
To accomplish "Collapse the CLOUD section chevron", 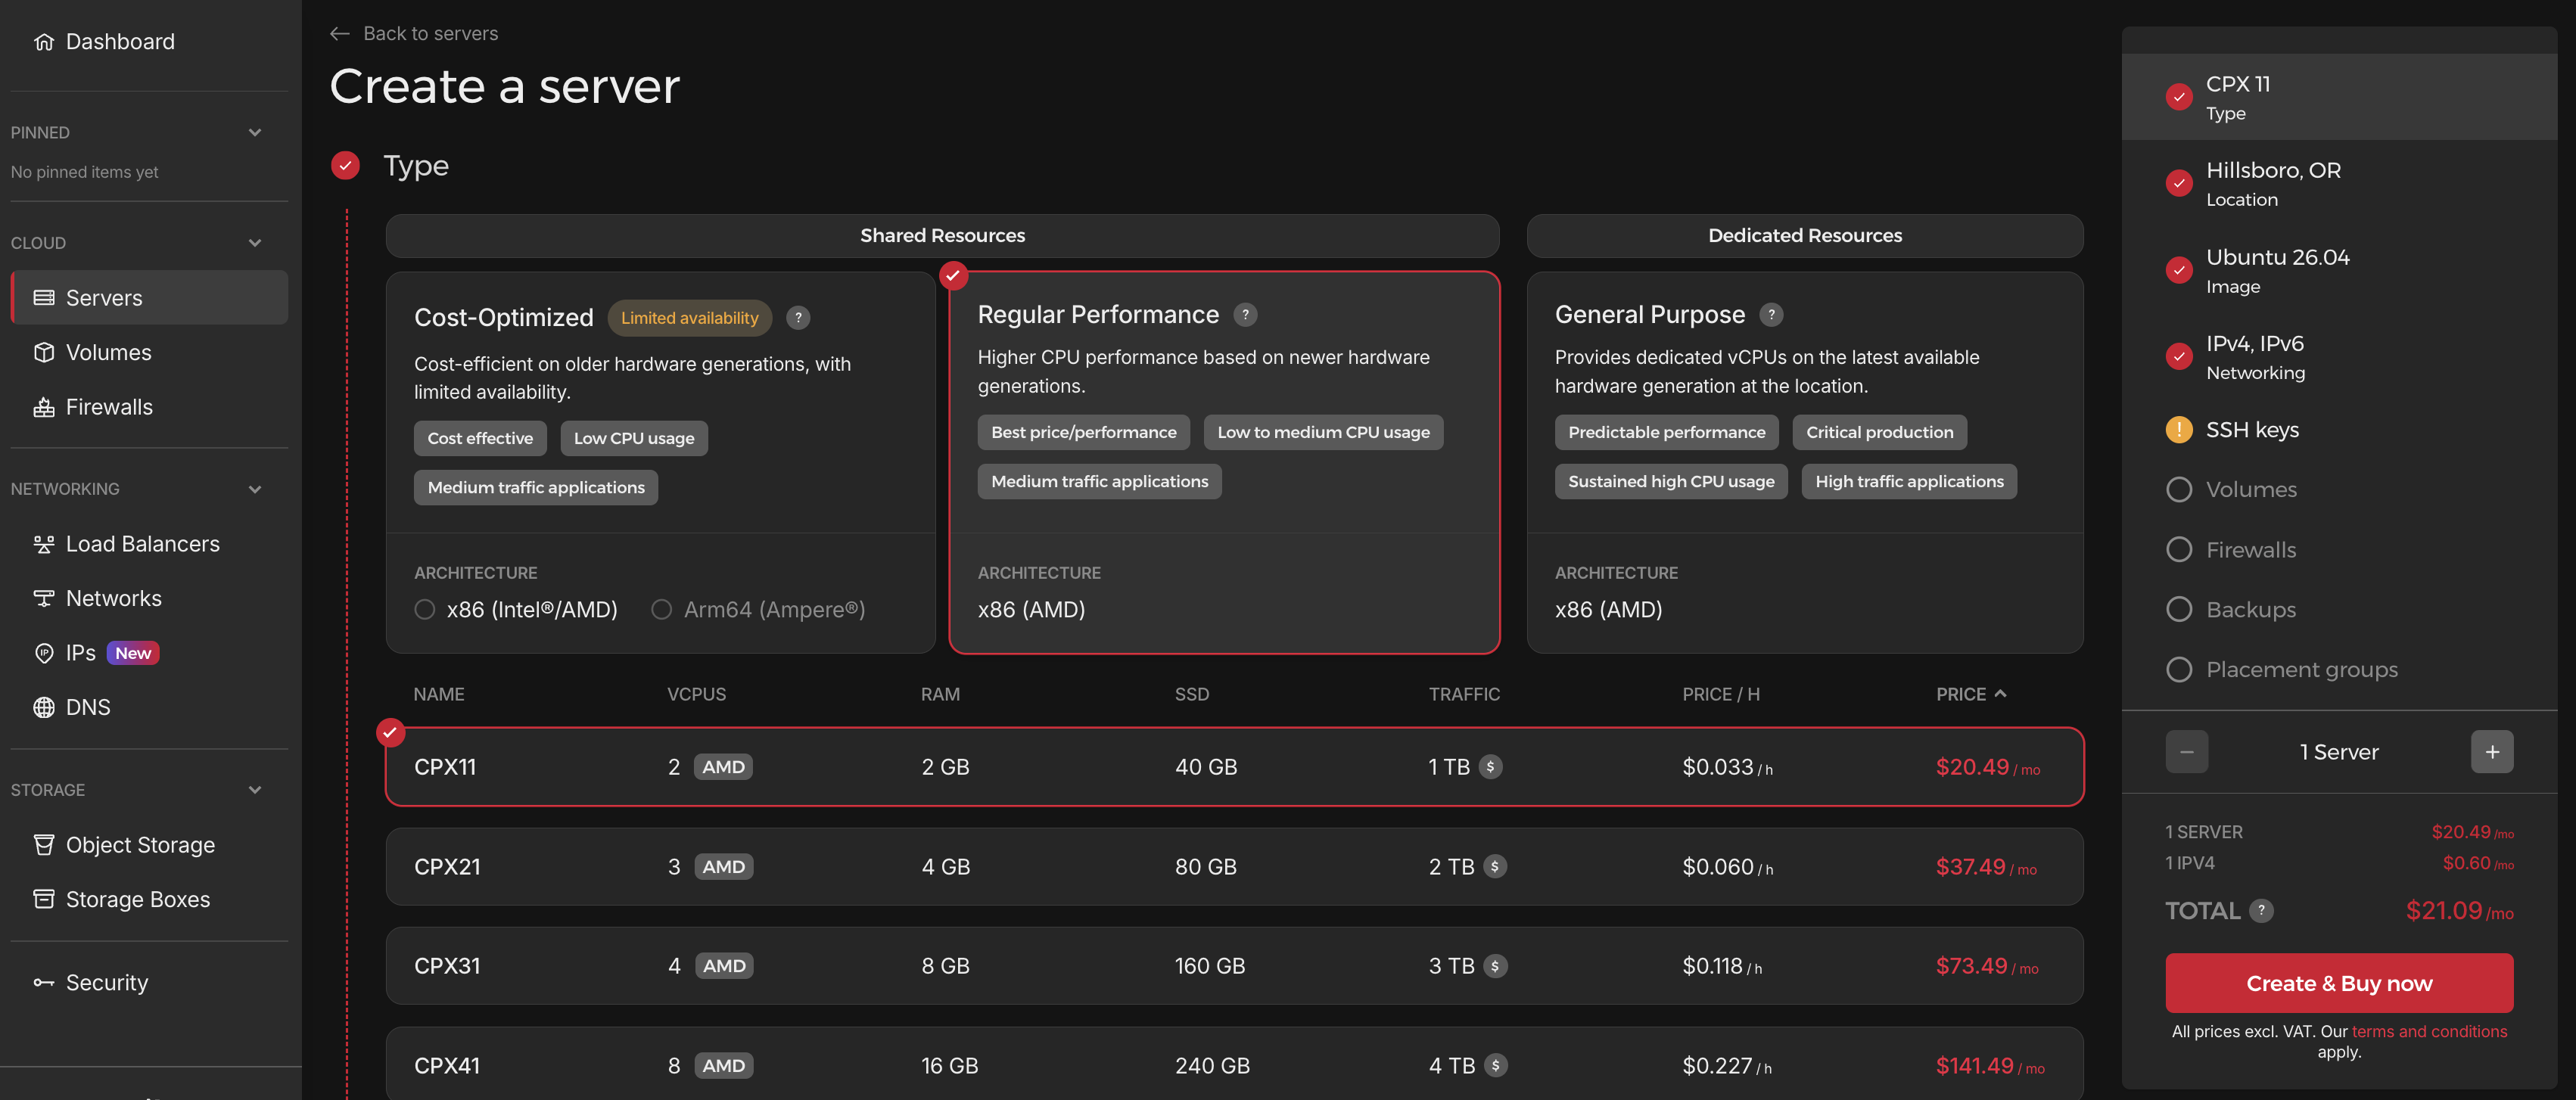I will click(255, 243).
